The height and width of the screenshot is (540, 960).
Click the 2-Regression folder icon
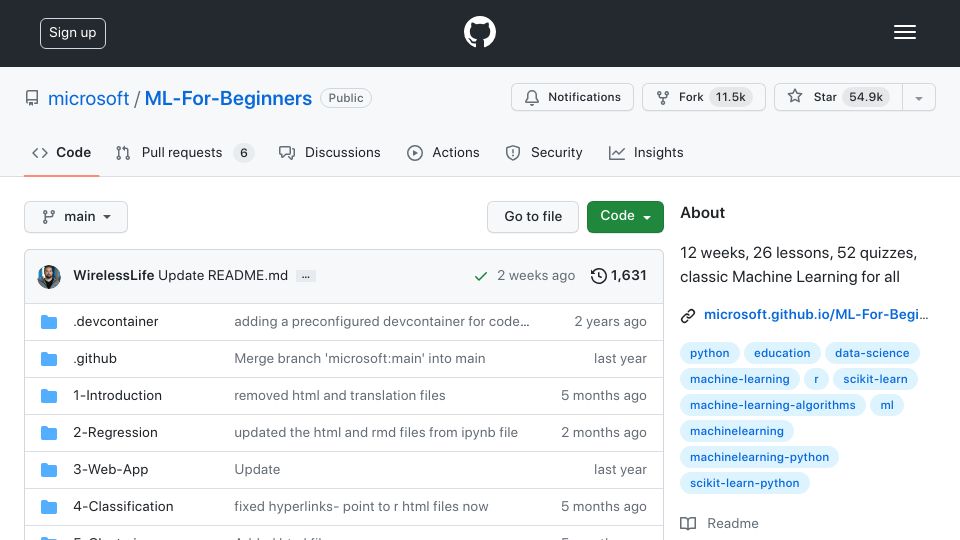49,433
